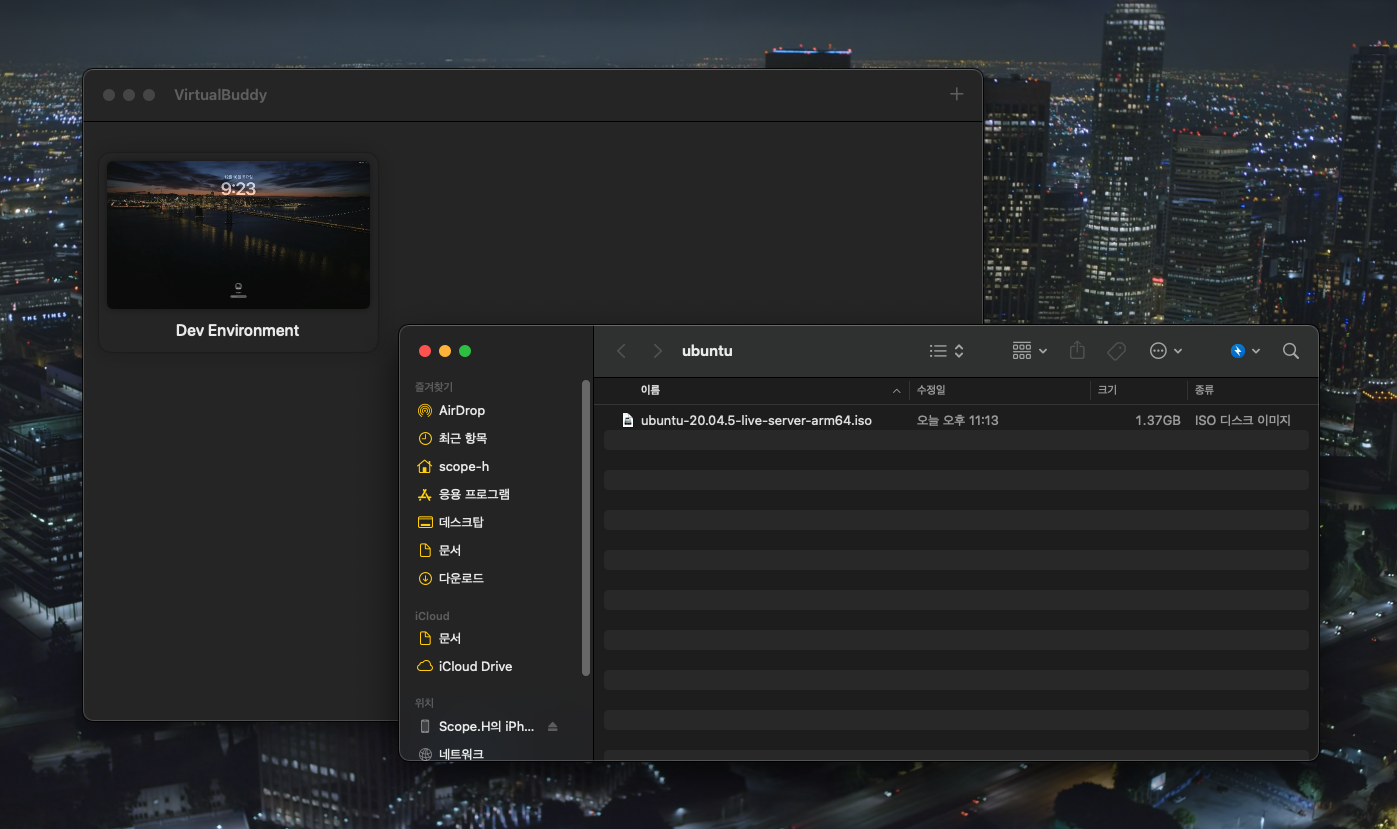This screenshot has width=1397, height=829.
Task: Eject the Scope.H iPhone device
Action: [x=552, y=726]
